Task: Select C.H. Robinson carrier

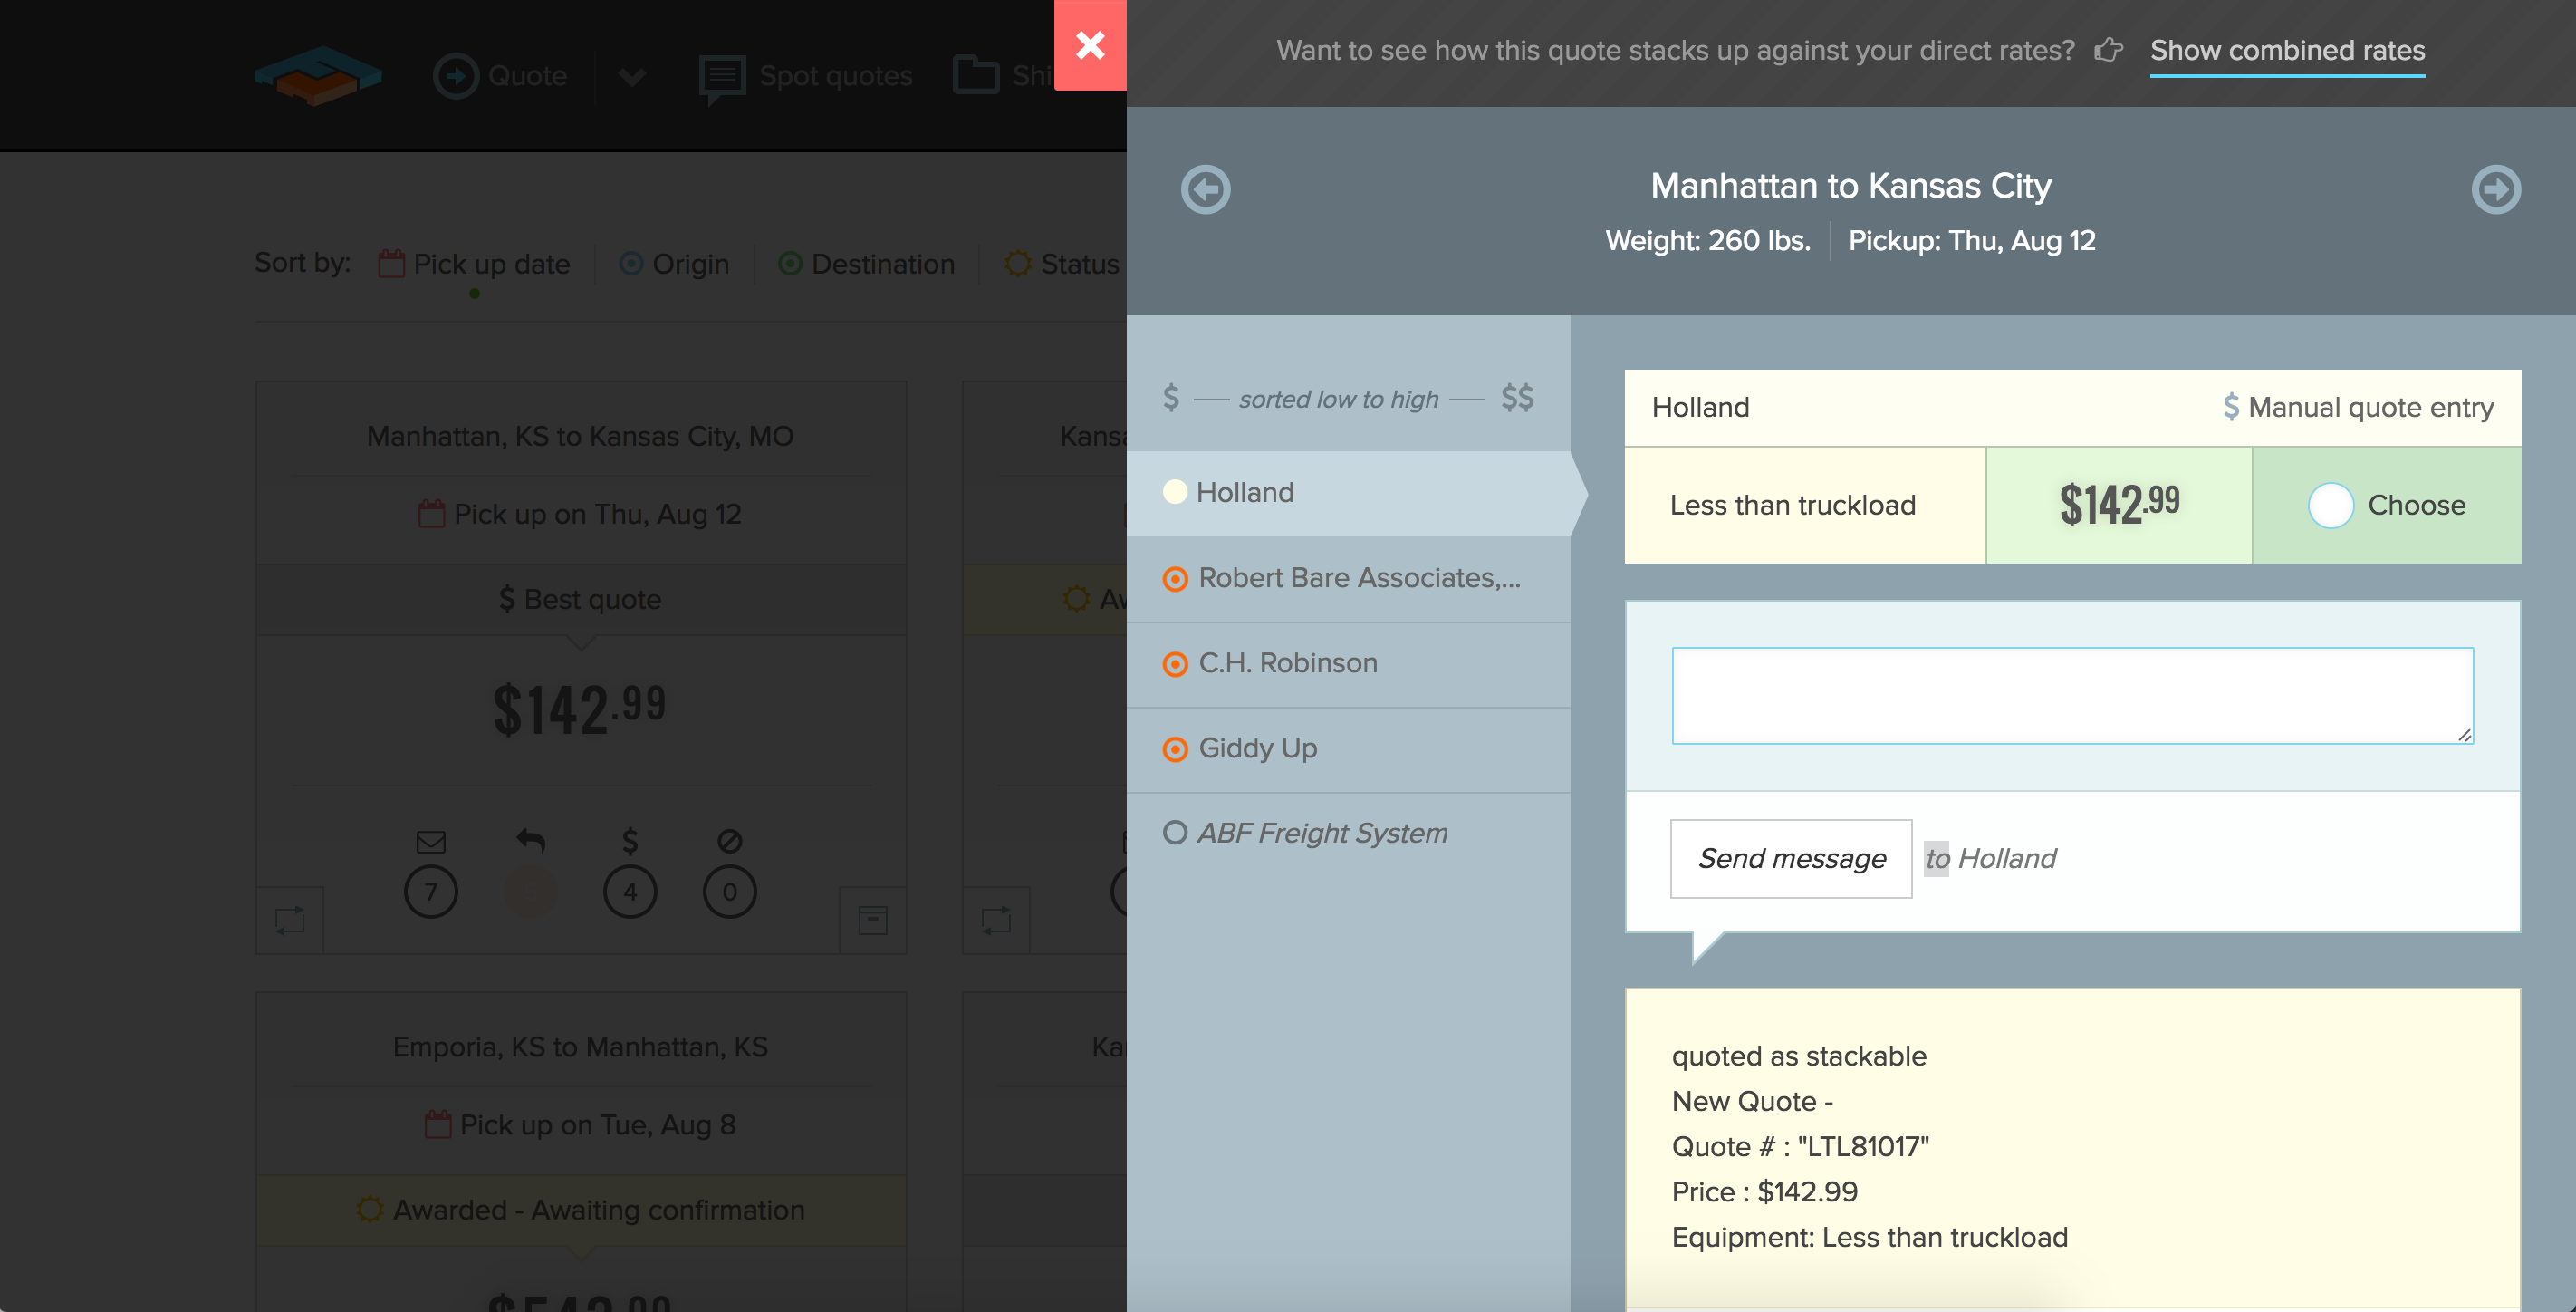Action: click(1348, 663)
